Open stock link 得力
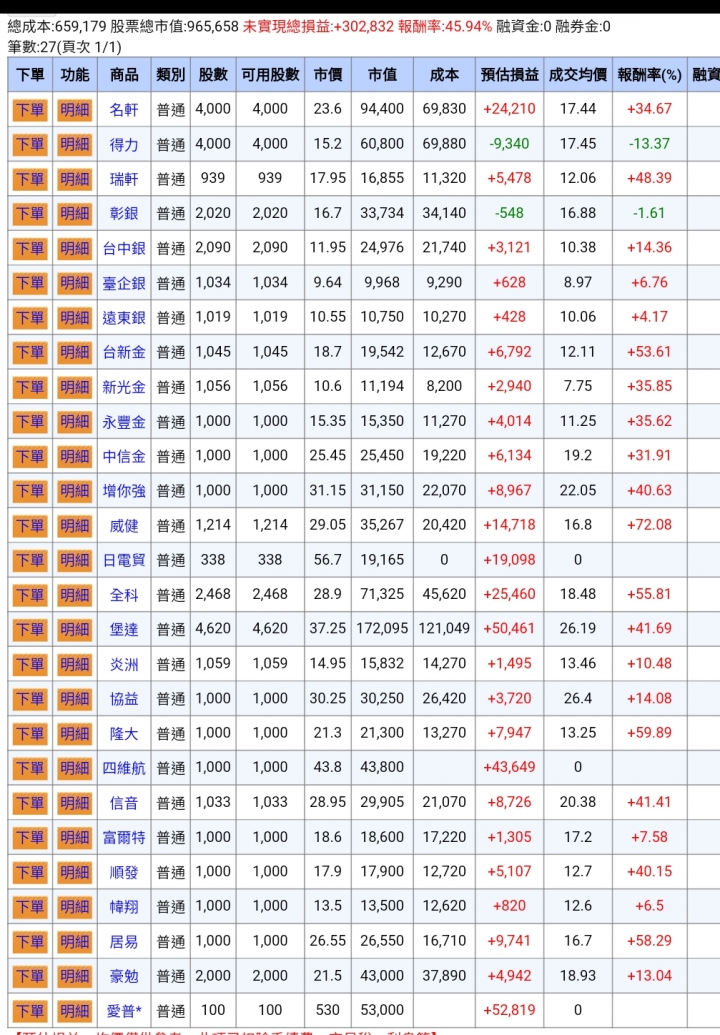The width and height of the screenshot is (720, 1035). click(124, 144)
